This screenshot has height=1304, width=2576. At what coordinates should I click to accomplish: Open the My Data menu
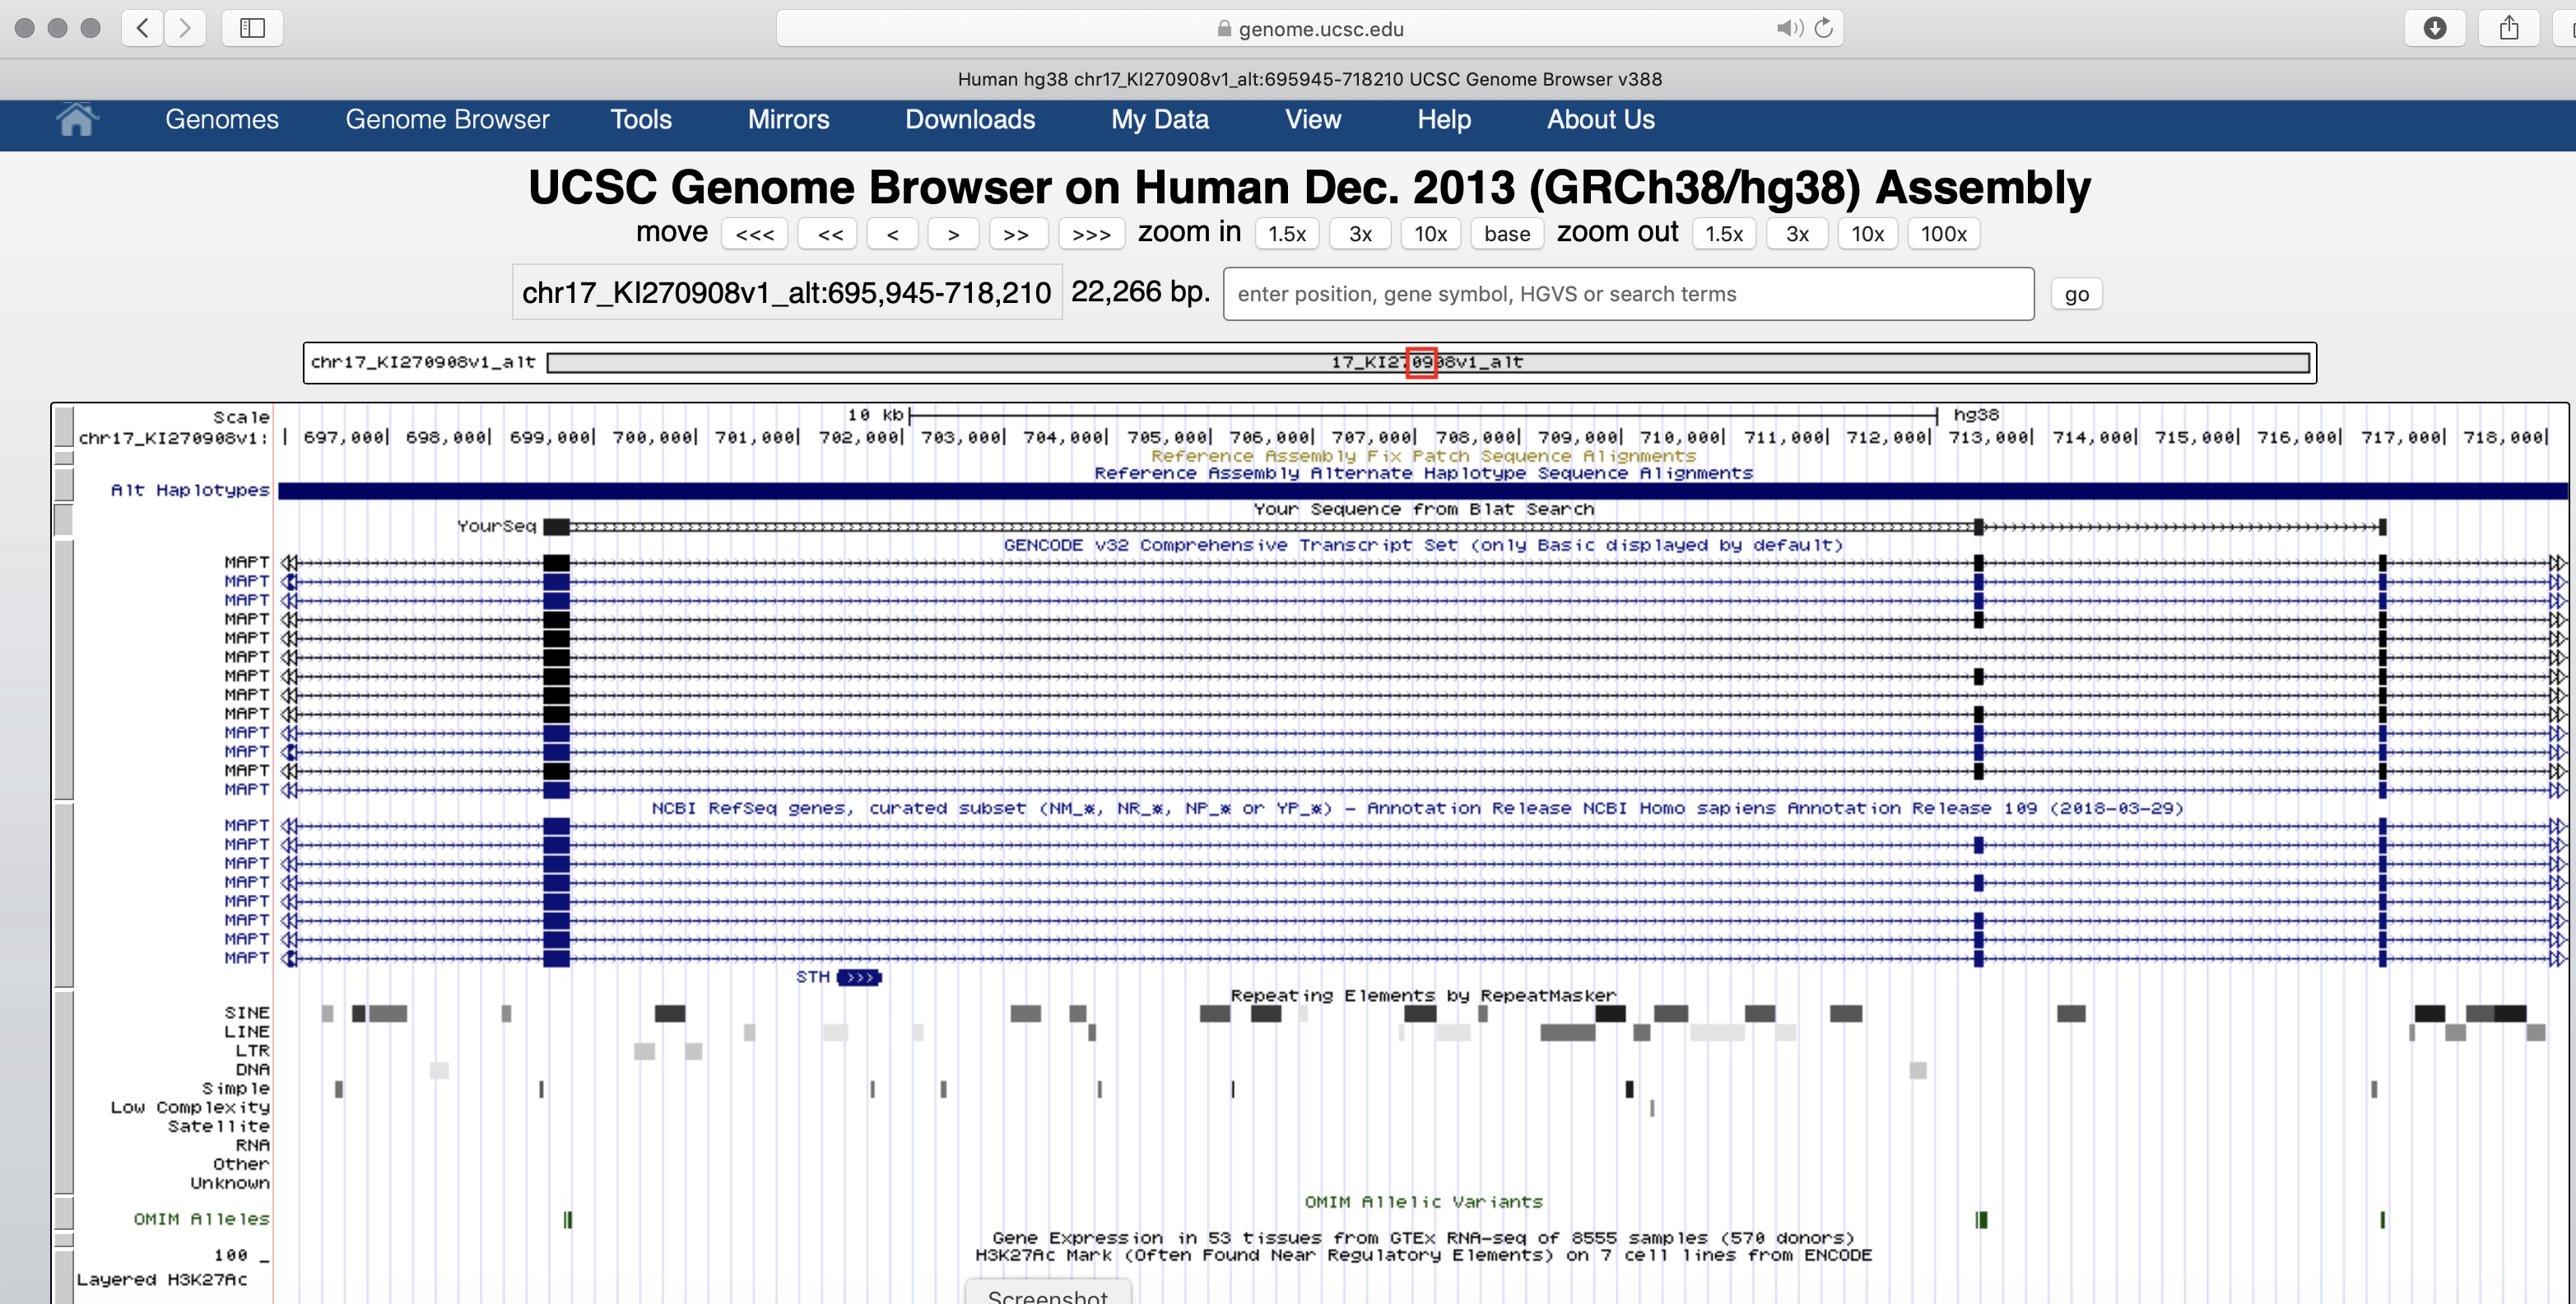click(1159, 120)
